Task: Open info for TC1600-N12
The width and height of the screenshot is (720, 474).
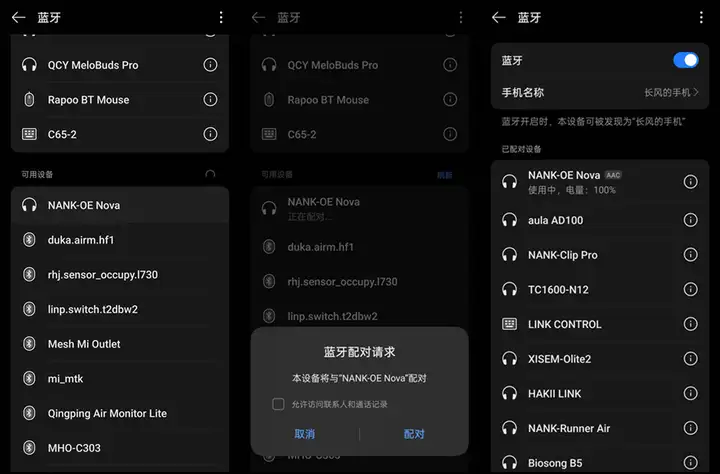Action: (x=690, y=289)
